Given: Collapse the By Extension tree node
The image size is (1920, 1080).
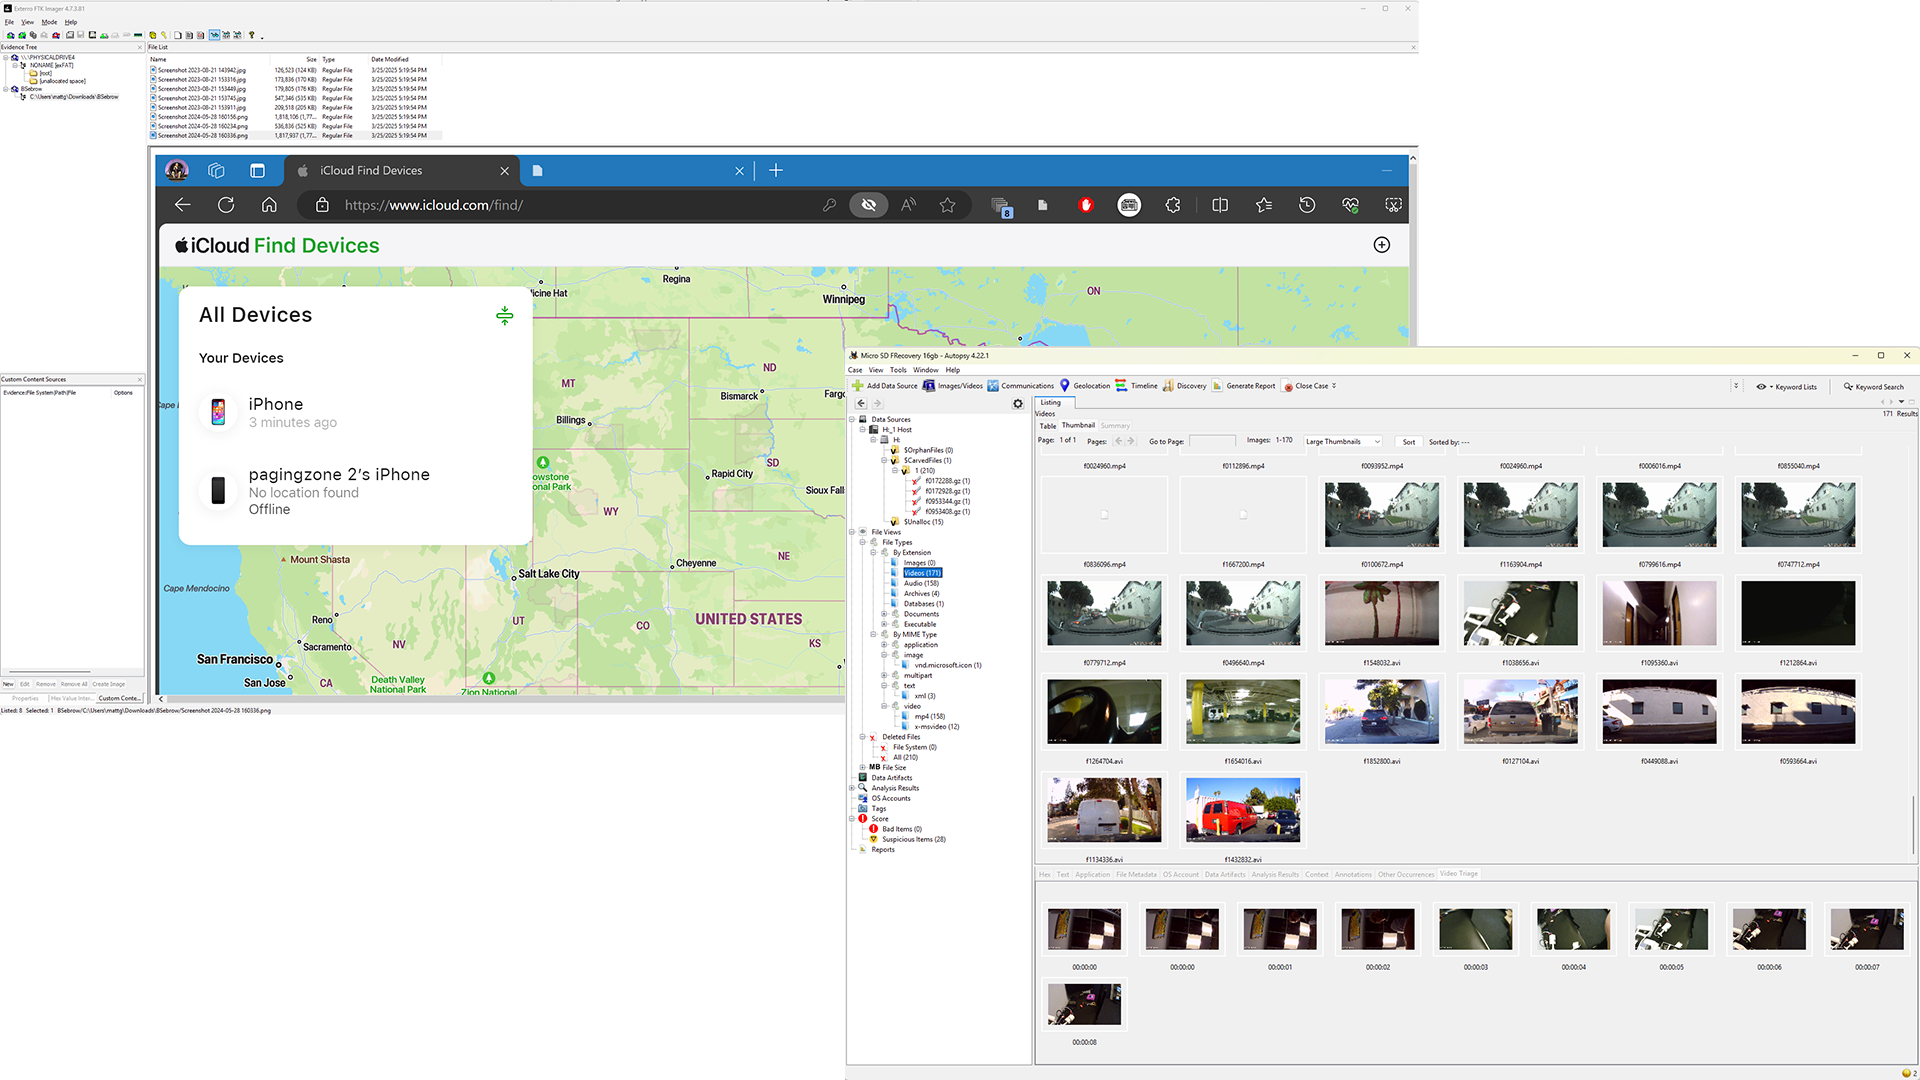Looking at the screenshot, I should 873,553.
